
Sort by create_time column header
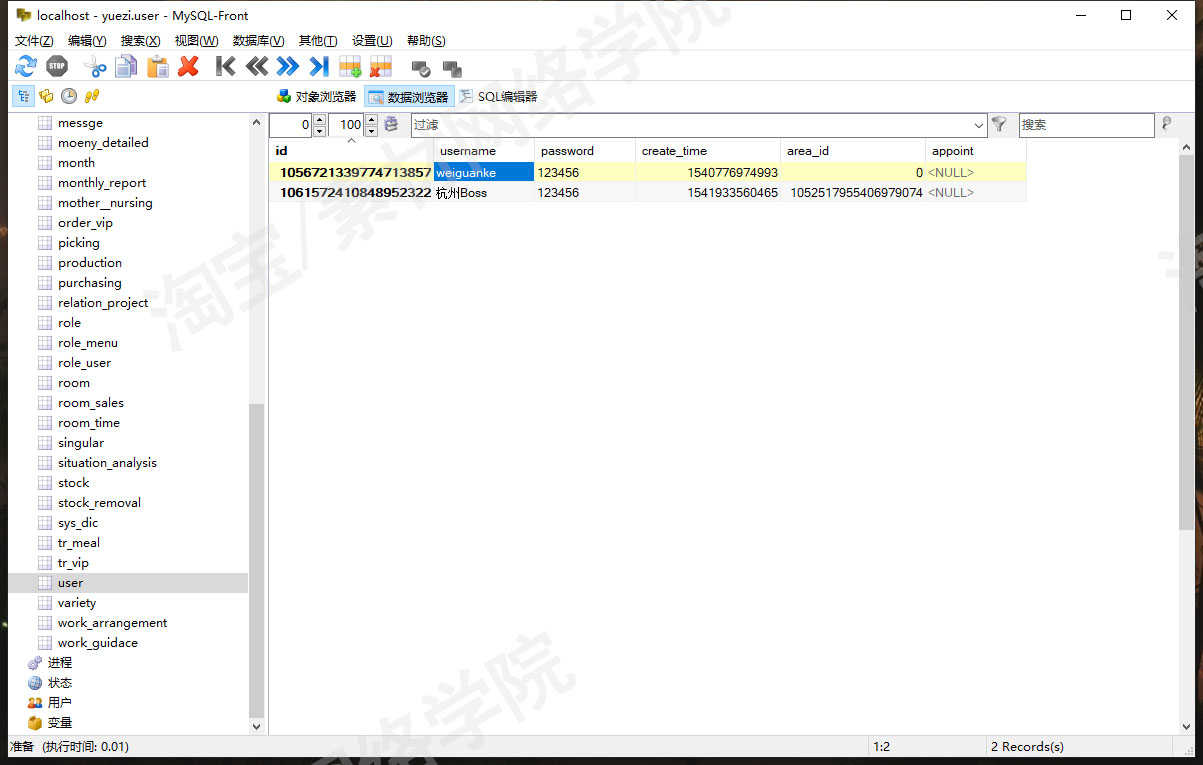[708, 151]
